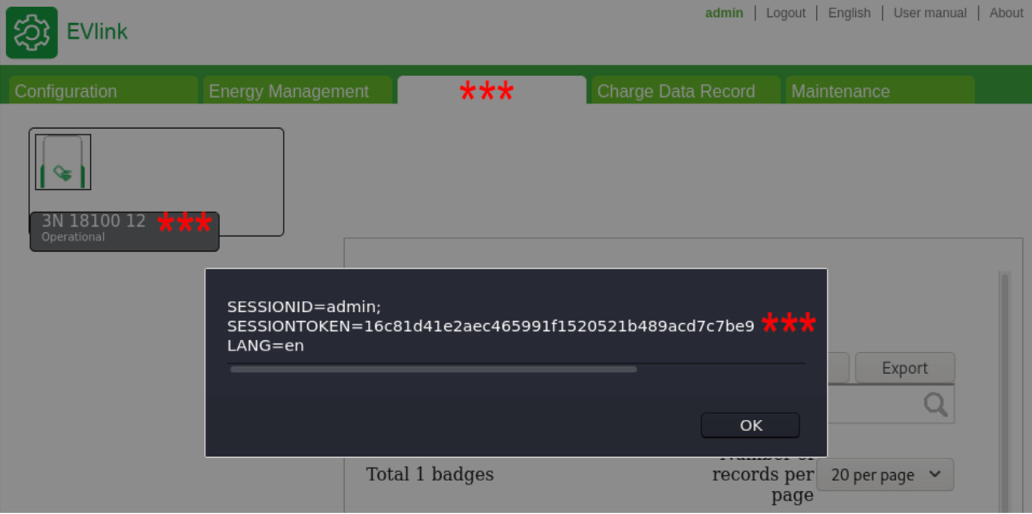1032x514 pixels.
Task: Log out via the Logout link
Action: click(786, 13)
